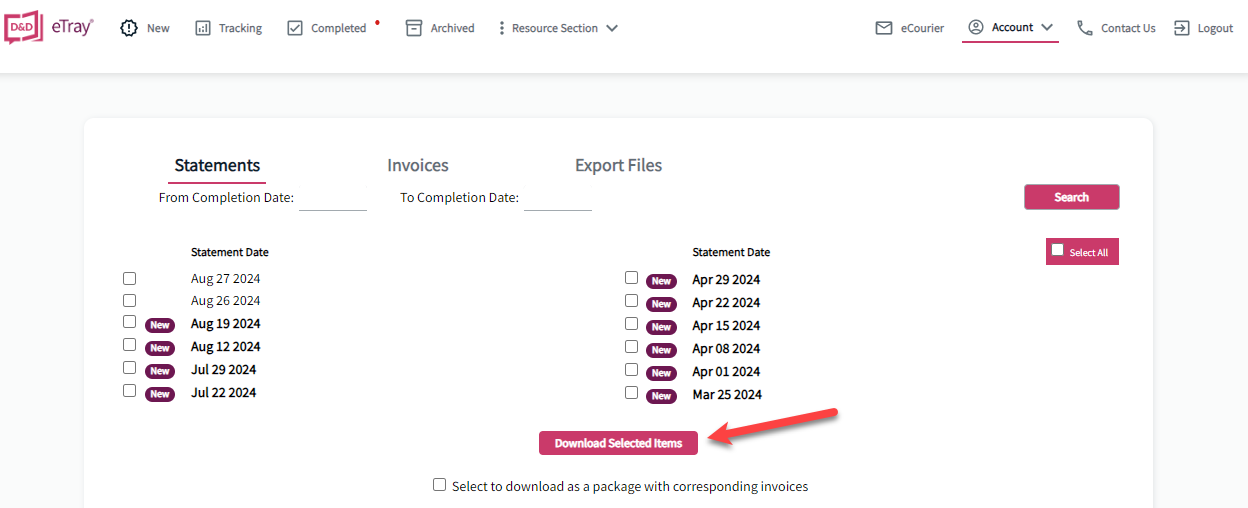Viewport: 1248px width, 508px height.
Task: Click the New badge beside Apr 08 2024
Action: point(661,350)
